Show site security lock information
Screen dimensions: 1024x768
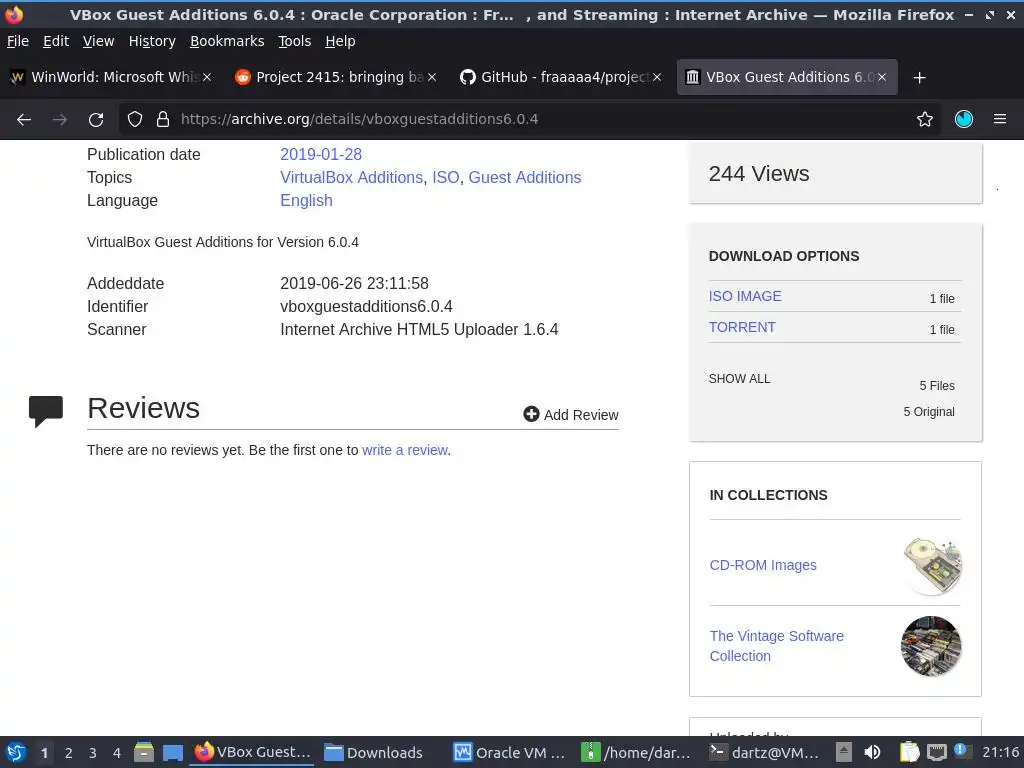(x=163, y=120)
